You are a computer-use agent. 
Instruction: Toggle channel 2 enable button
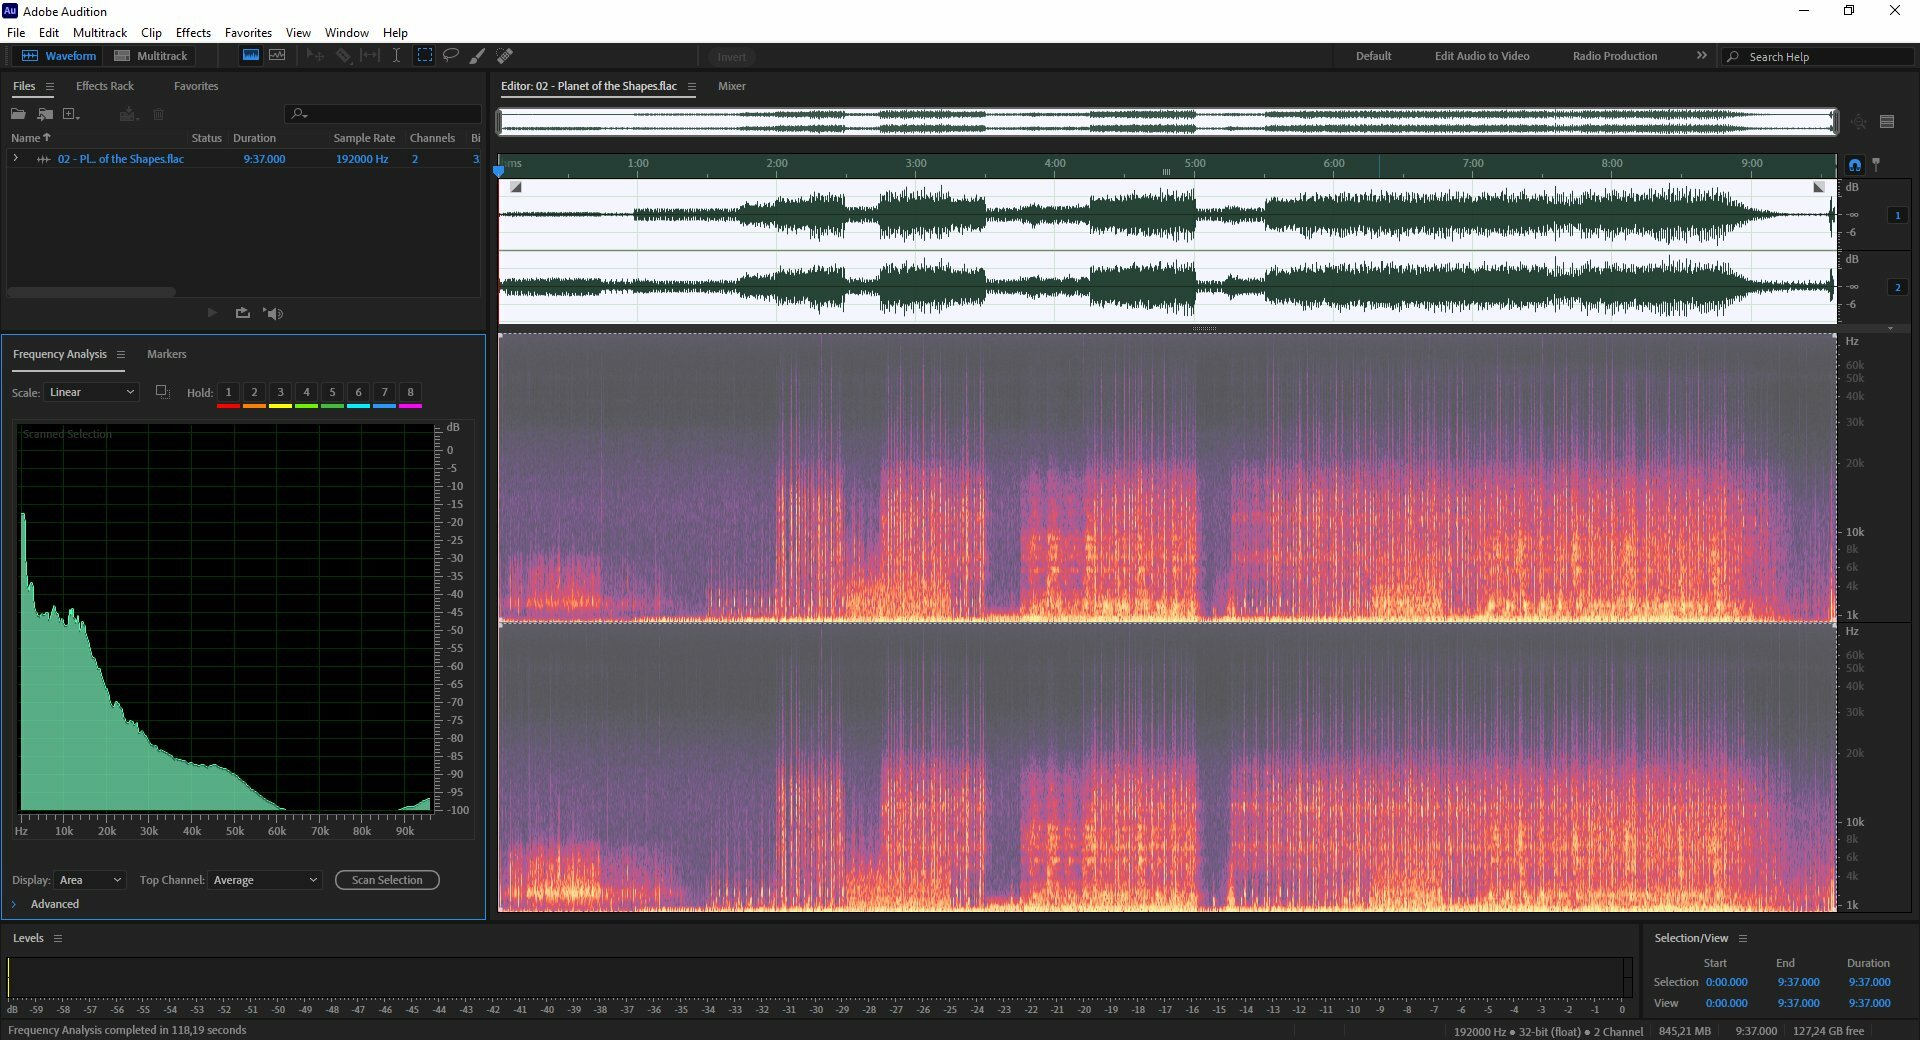coord(1897,287)
